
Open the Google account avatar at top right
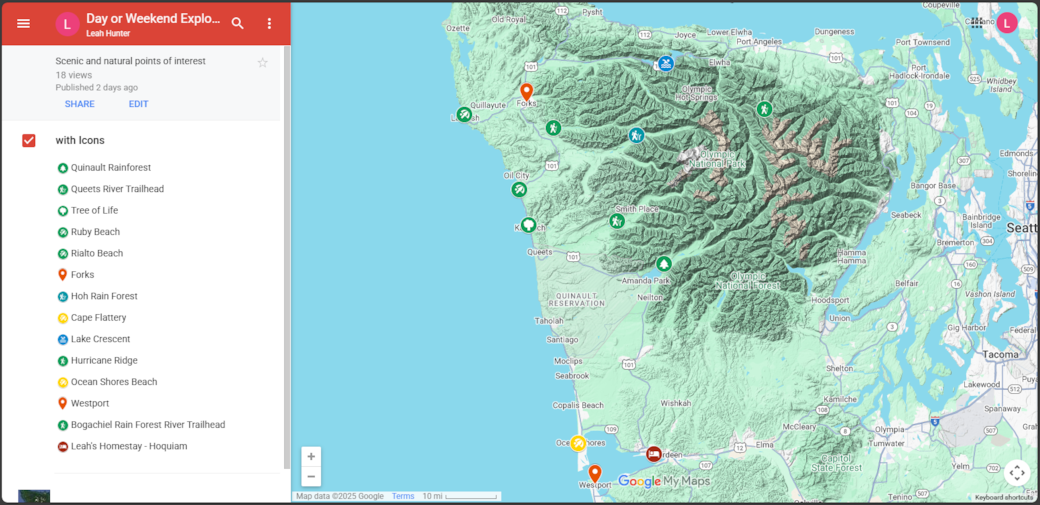click(x=1006, y=23)
